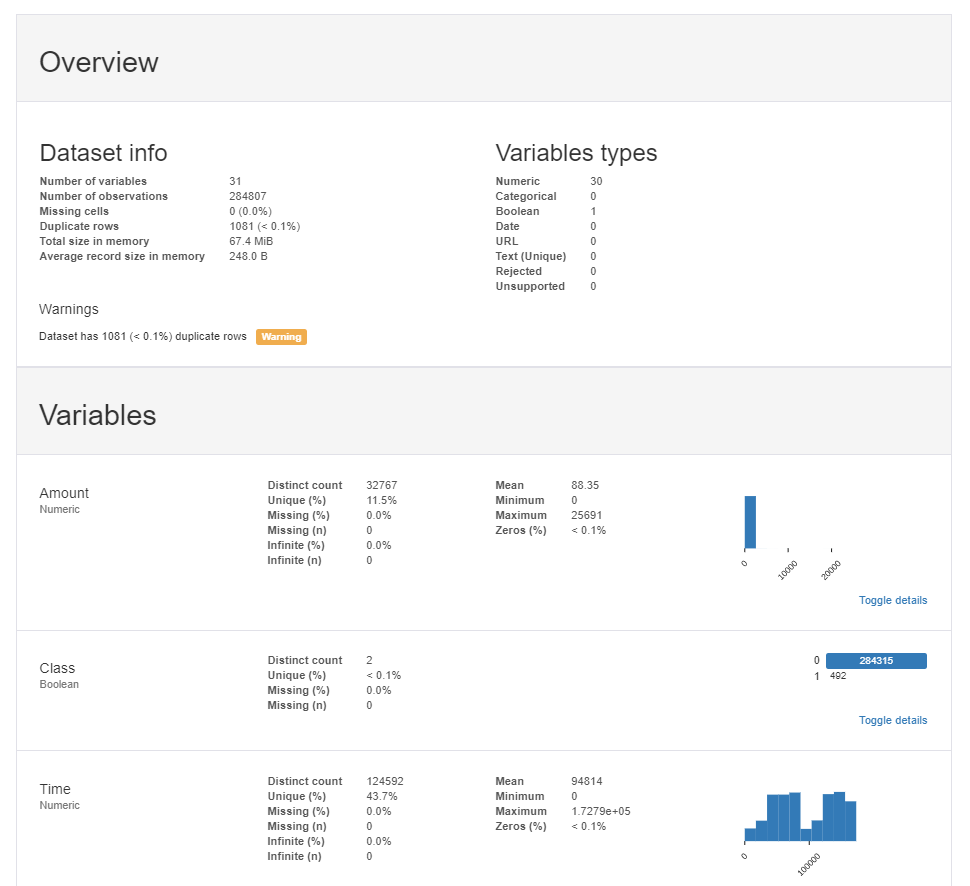Click the Unsupported type label
The width and height of the screenshot is (970, 886).
coord(530,286)
